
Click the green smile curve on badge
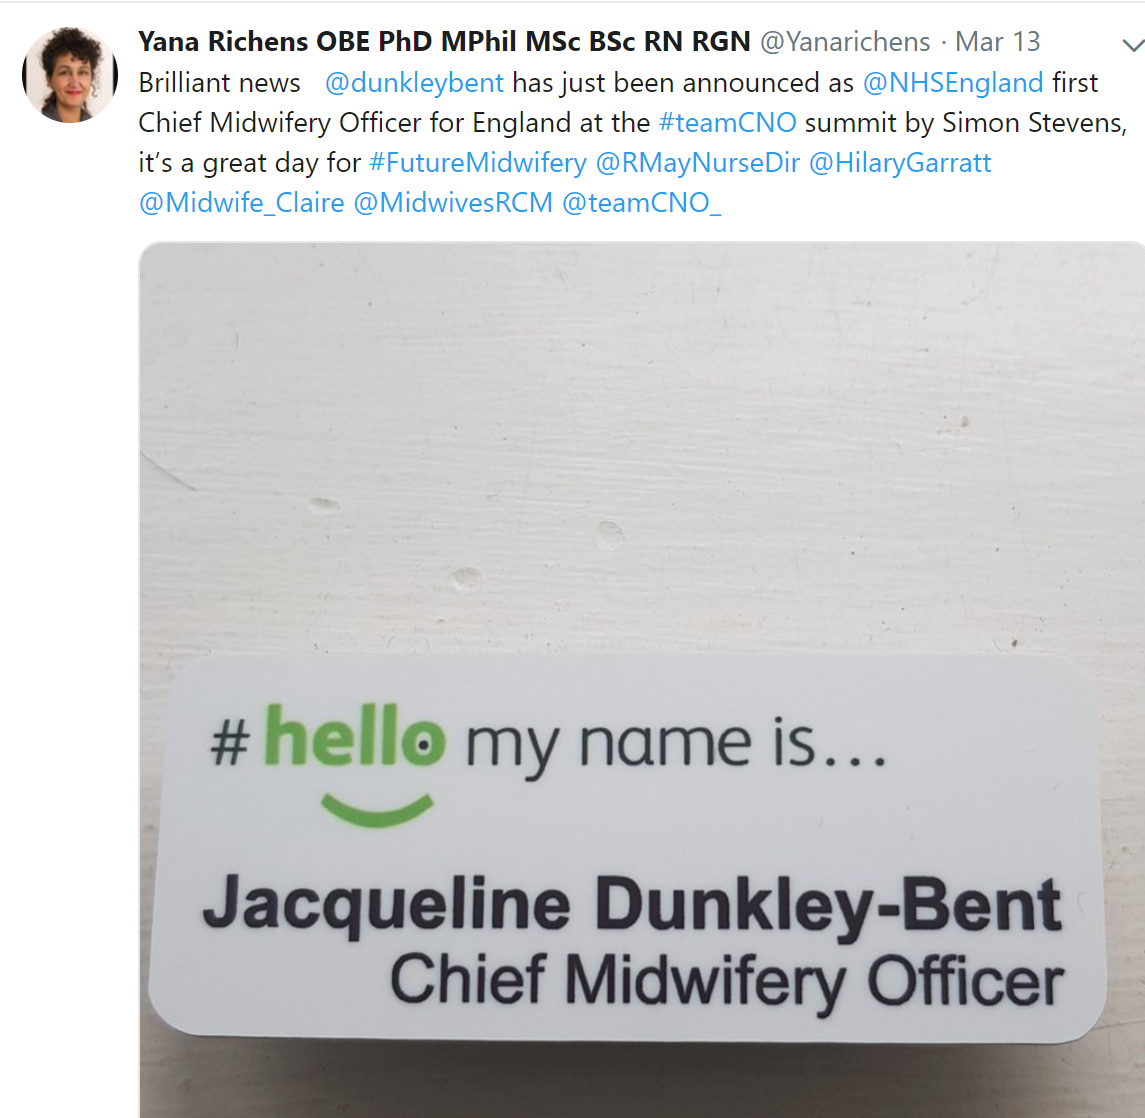(x=377, y=810)
